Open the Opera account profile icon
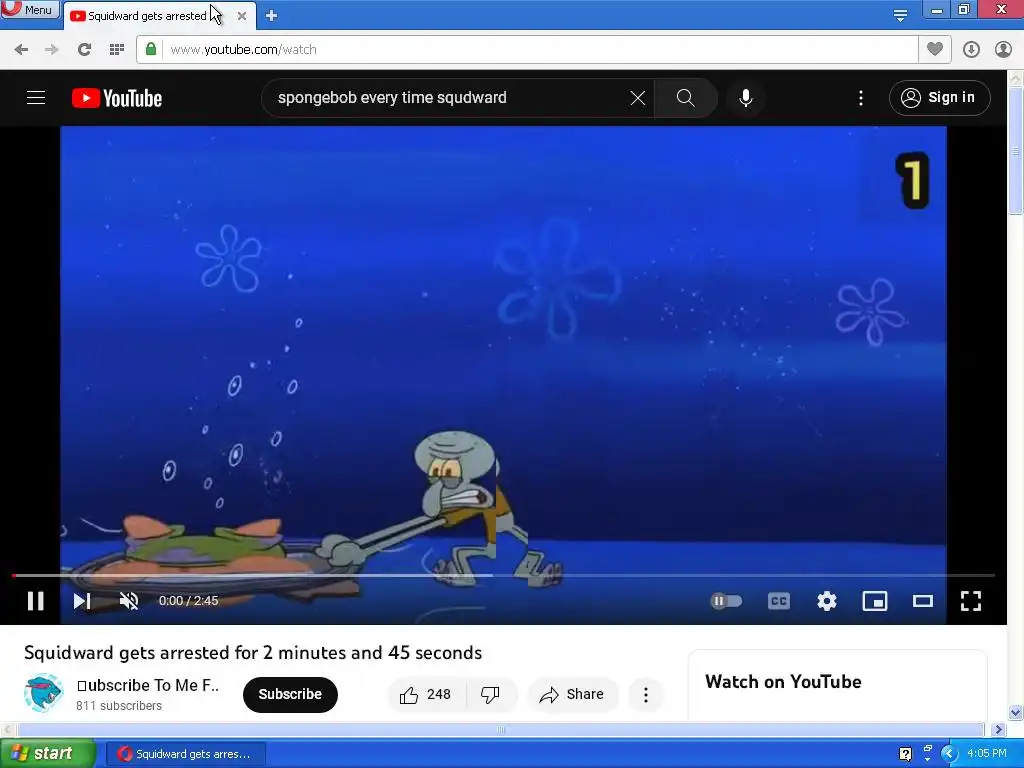This screenshot has width=1024, height=768. 1003,50
